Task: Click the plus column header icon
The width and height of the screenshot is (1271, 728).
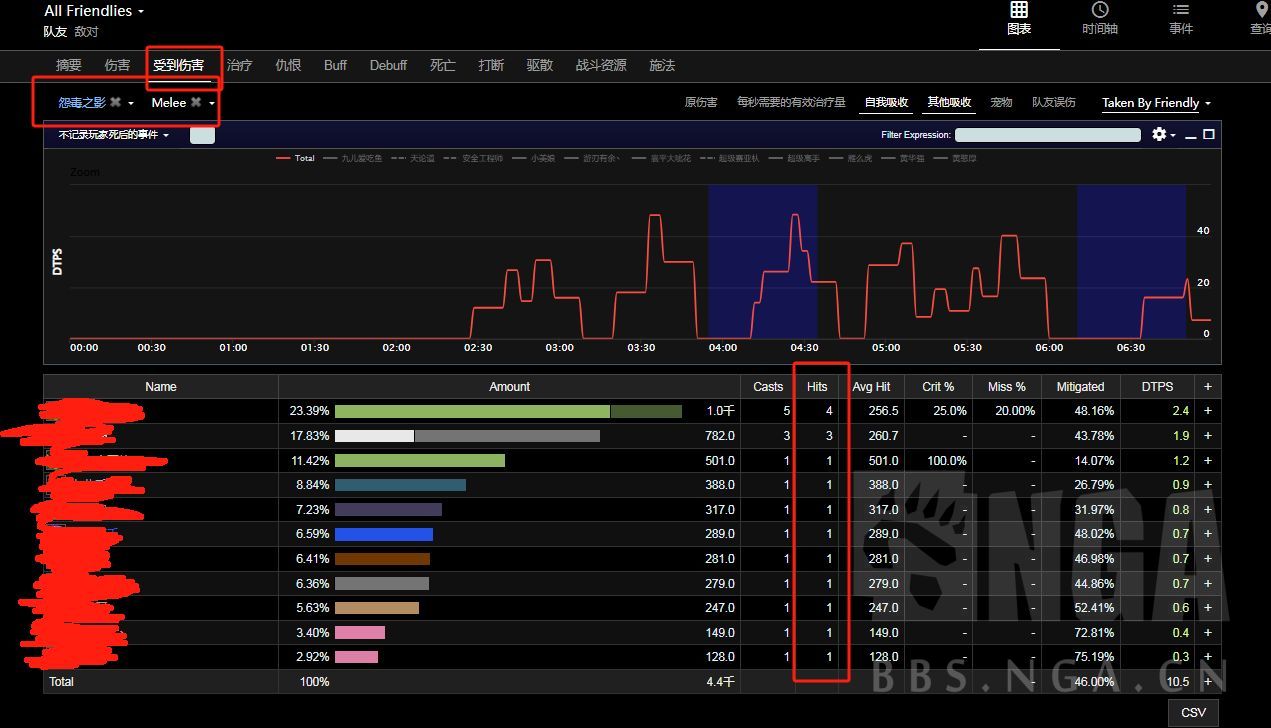Action: pos(1207,387)
